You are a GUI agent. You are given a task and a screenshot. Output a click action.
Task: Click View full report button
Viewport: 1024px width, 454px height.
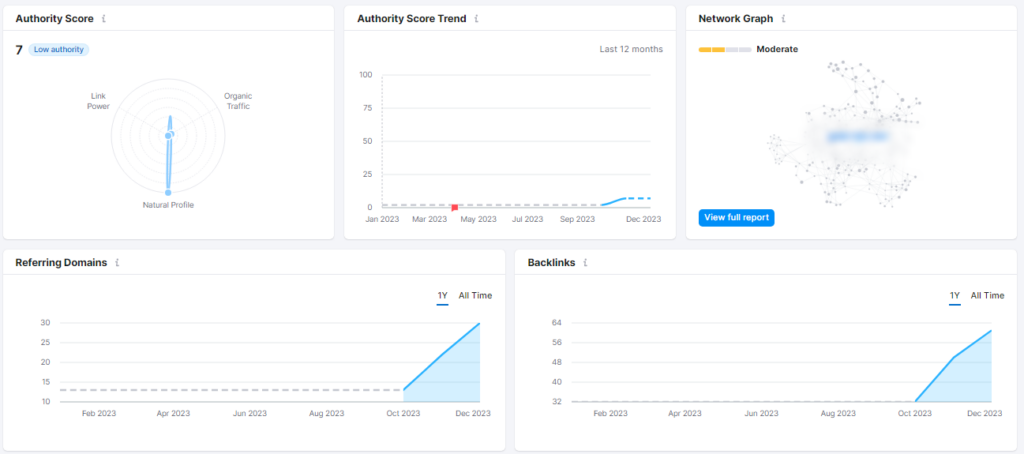737,218
